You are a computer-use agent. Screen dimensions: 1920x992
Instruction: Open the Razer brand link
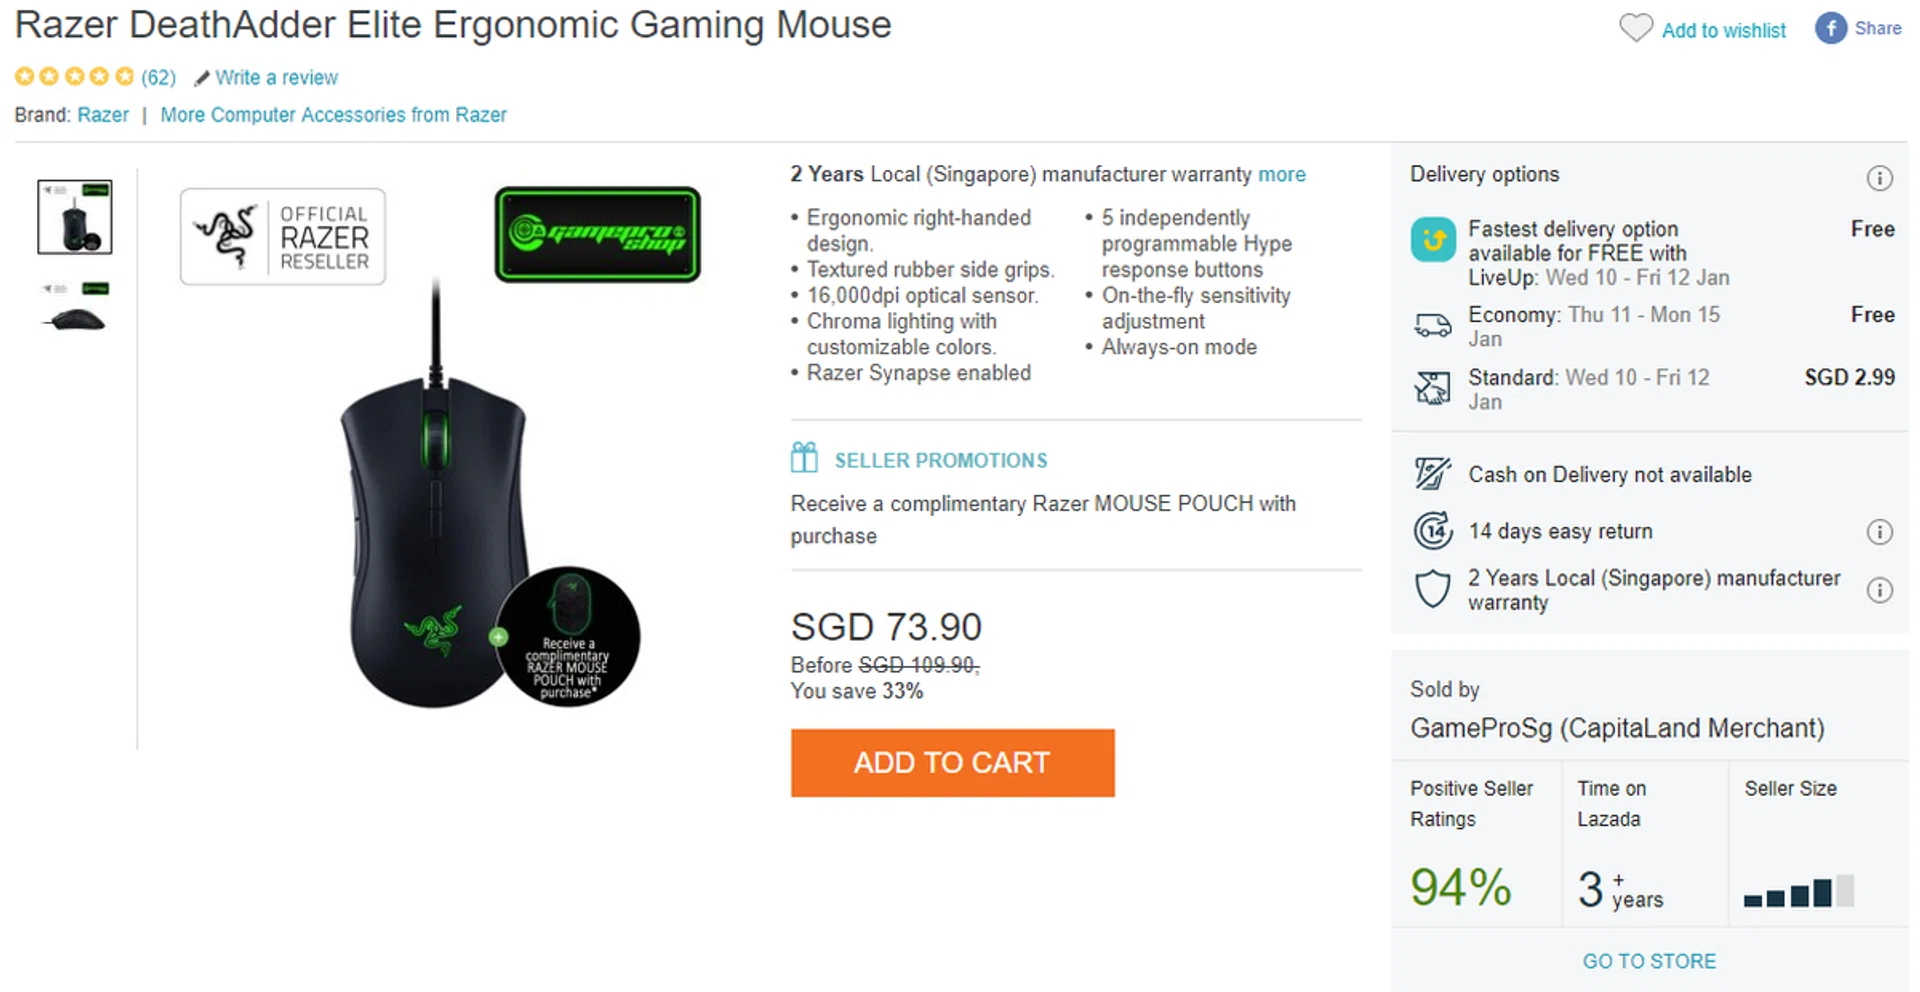pyautogui.click(x=103, y=115)
